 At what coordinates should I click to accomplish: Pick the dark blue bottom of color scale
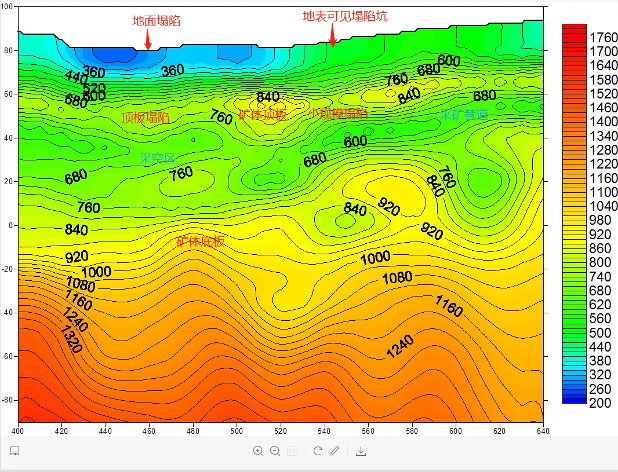click(574, 399)
